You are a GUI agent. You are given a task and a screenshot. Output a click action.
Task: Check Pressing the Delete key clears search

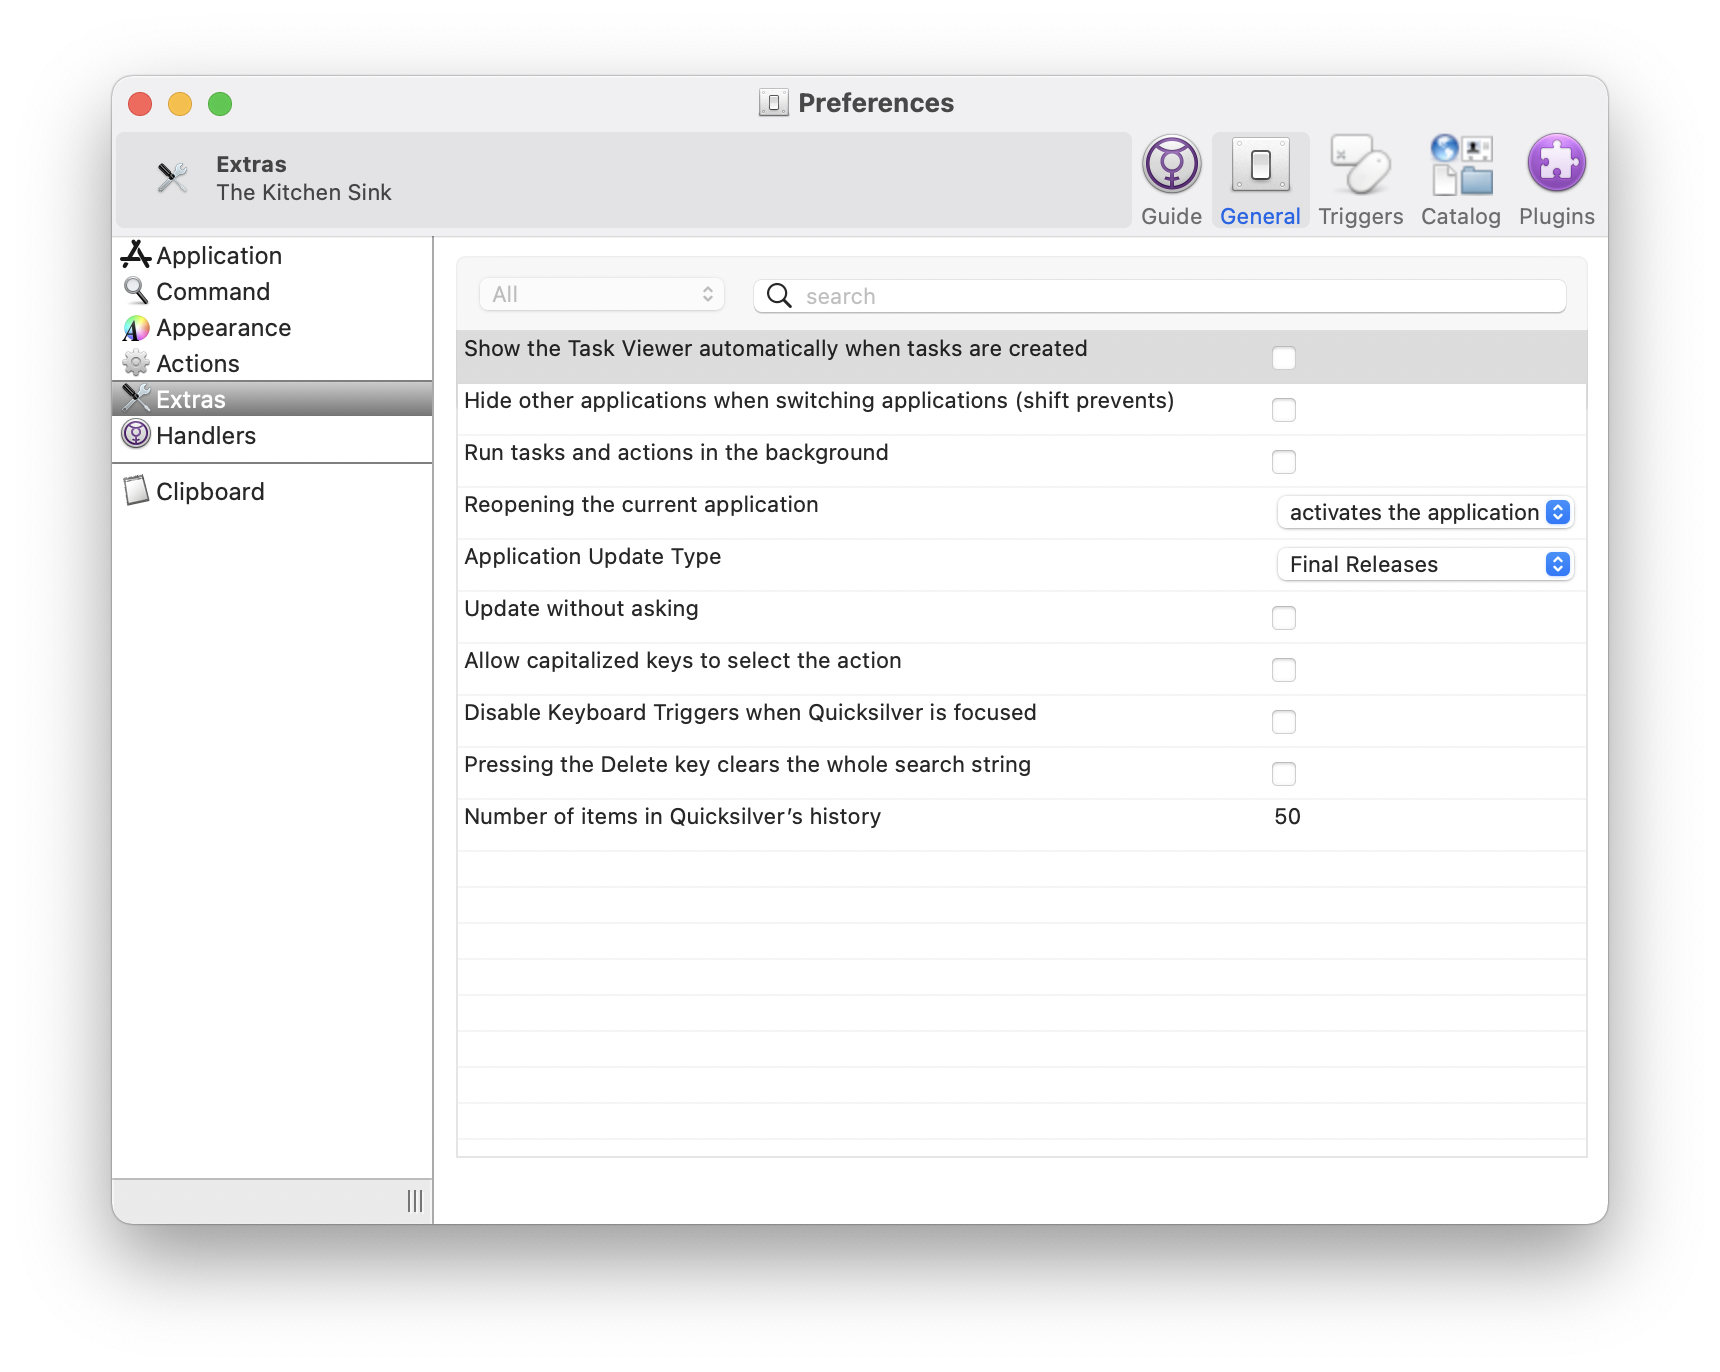pyautogui.click(x=1284, y=774)
